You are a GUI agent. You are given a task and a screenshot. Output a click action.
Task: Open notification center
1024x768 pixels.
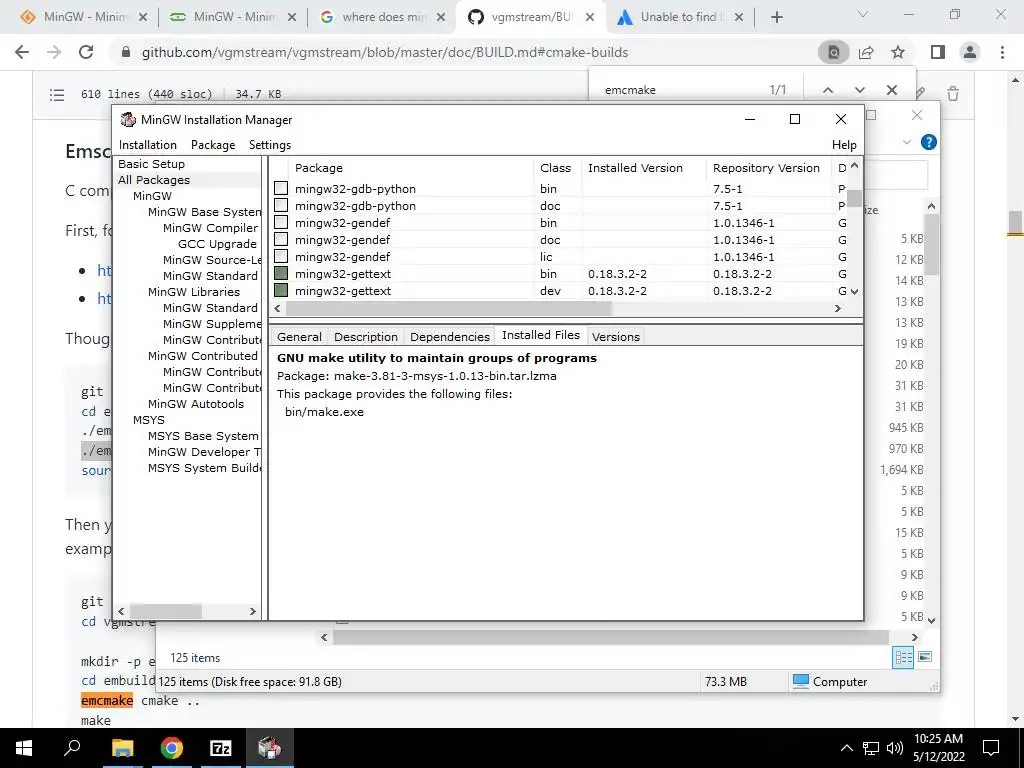click(x=991, y=748)
